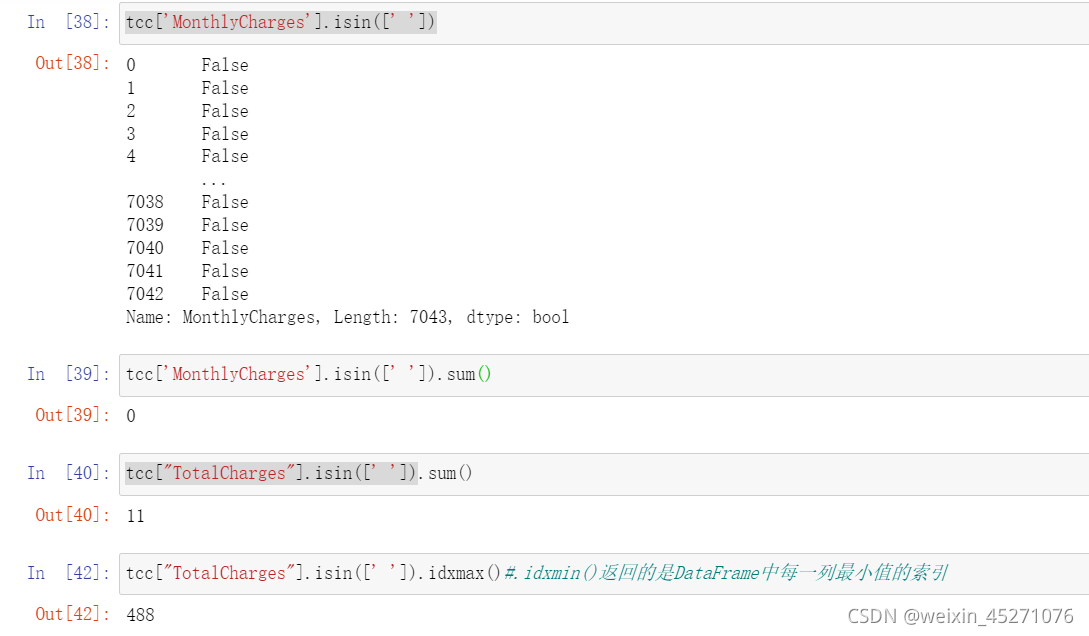
Task: Click the output row with index 0
Action: 188,65
